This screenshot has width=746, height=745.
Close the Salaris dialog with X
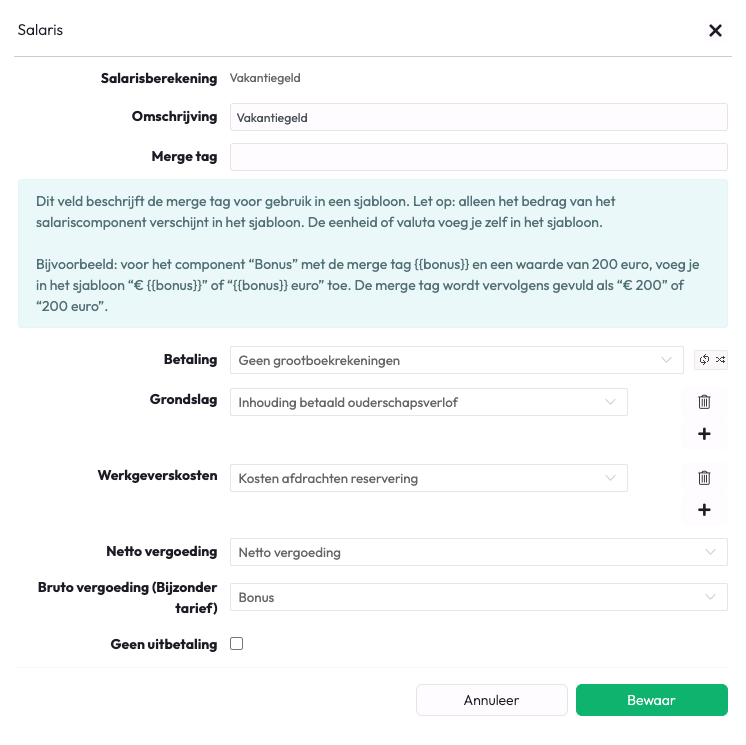click(x=715, y=31)
